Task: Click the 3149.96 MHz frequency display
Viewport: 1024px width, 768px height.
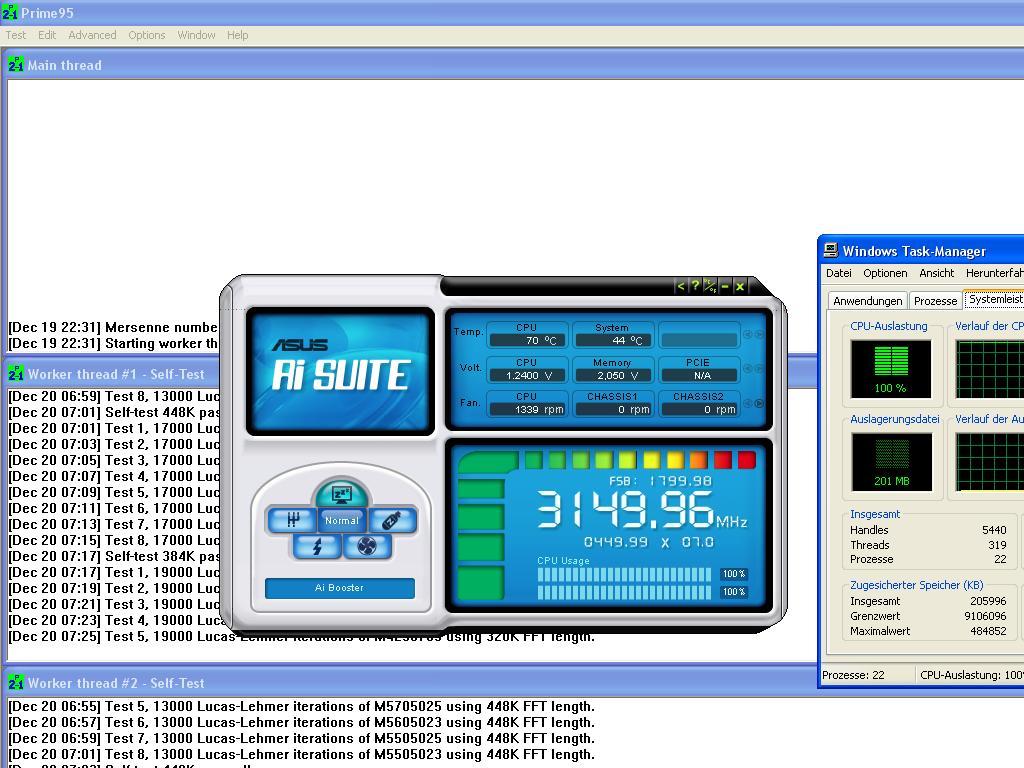Action: [x=642, y=510]
